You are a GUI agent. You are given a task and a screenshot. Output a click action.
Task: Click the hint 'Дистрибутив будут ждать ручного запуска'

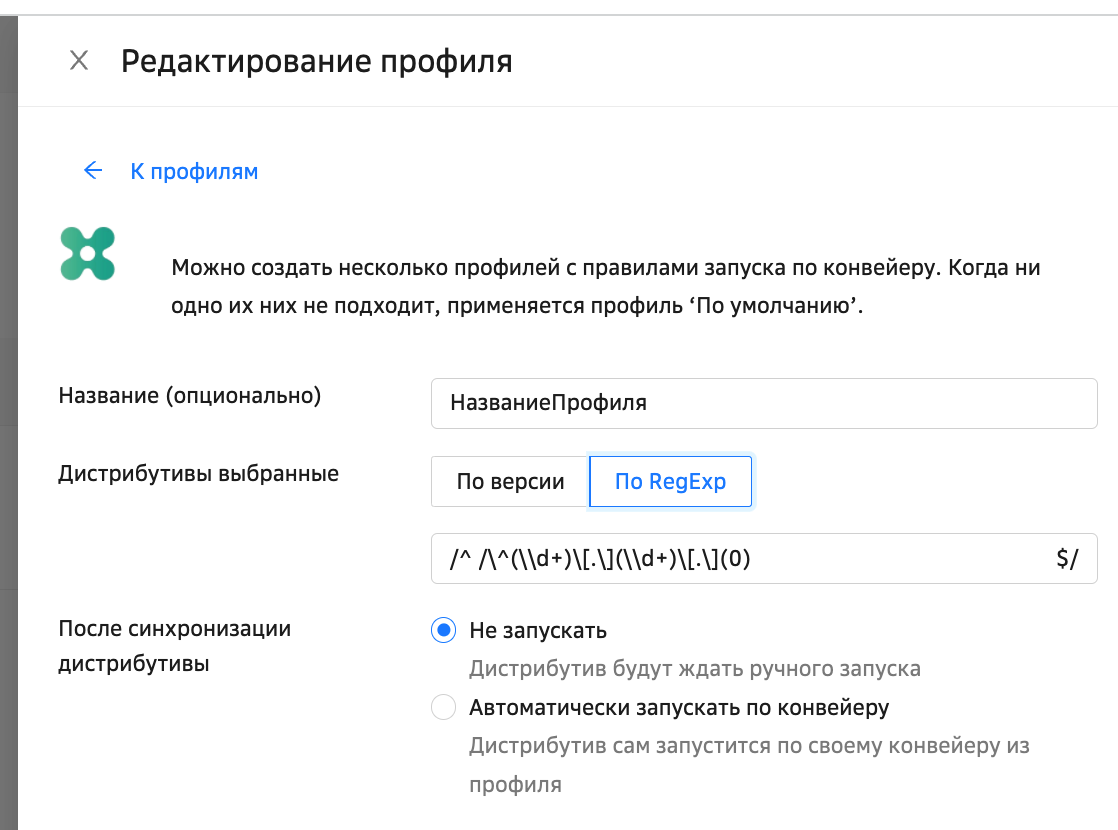coord(694,669)
